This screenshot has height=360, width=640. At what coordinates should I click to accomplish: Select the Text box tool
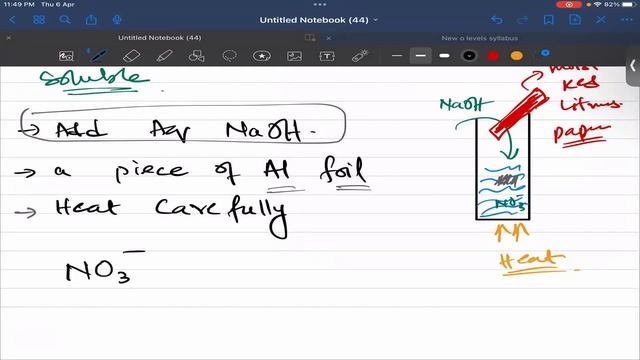[327, 56]
